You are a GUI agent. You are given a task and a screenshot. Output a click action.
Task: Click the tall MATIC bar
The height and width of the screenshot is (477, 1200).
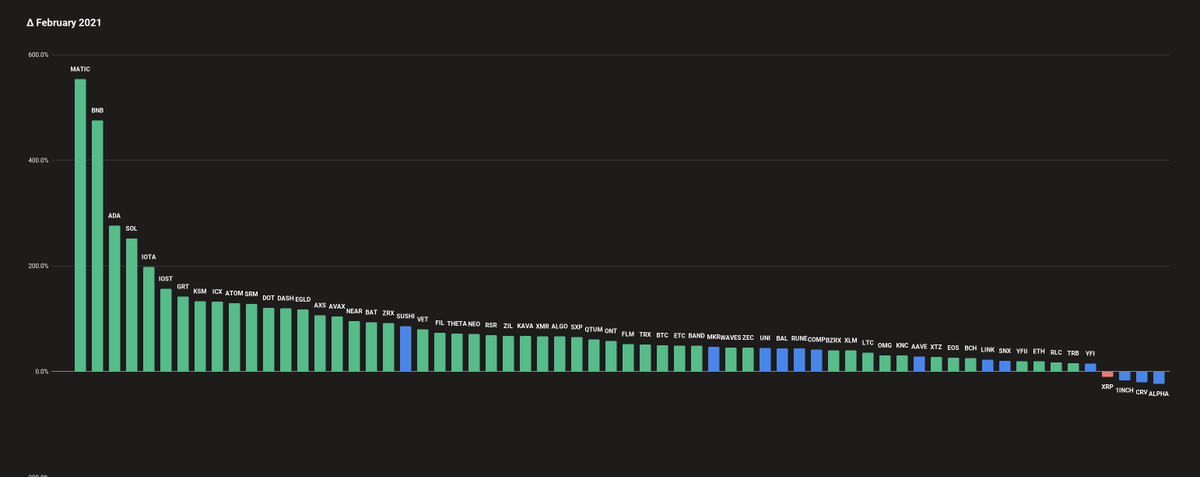point(80,225)
